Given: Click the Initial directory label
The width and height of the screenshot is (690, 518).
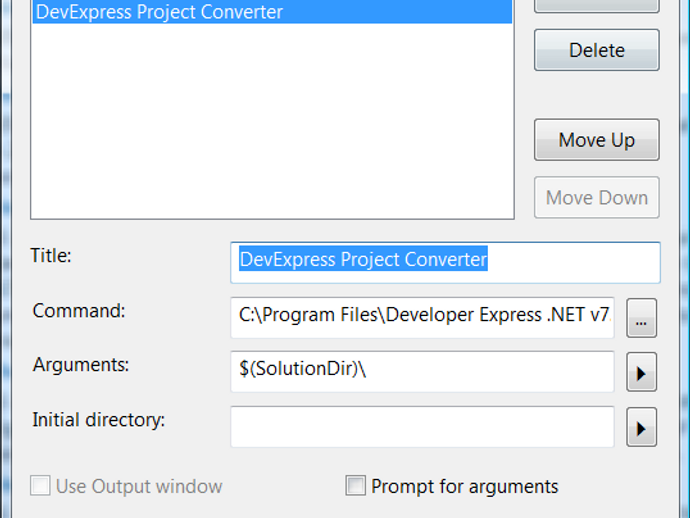Looking at the screenshot, I should tap(99, 419).
